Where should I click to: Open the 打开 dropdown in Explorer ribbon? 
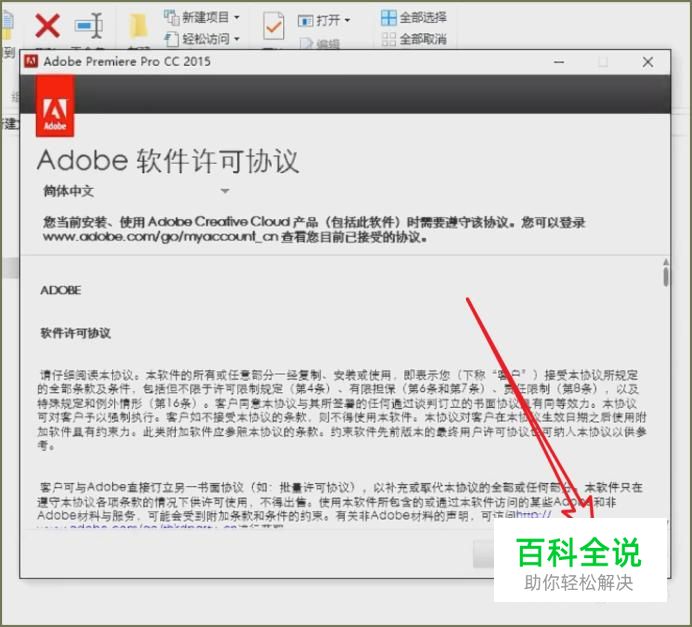pyautogui.click(x=324, y=20)
